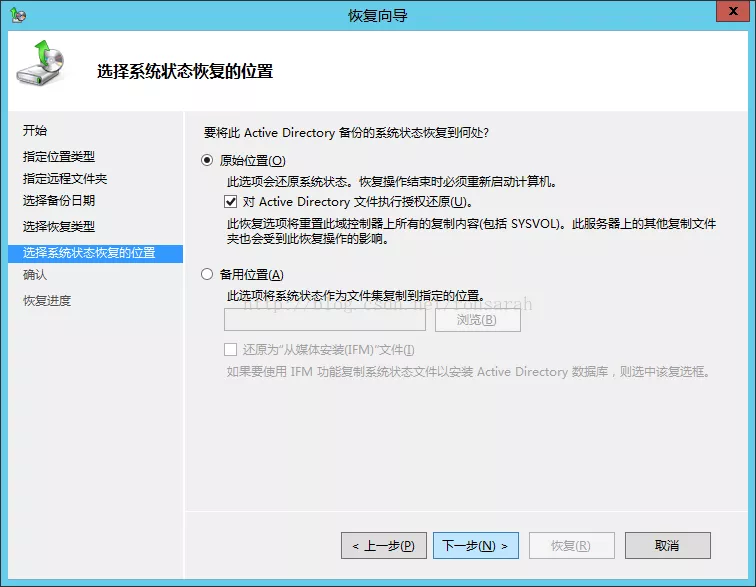The width and height of the screenshot is (756, 587).
Task: Select the 备用位置(A) radio button
Action: coord(208,275)
